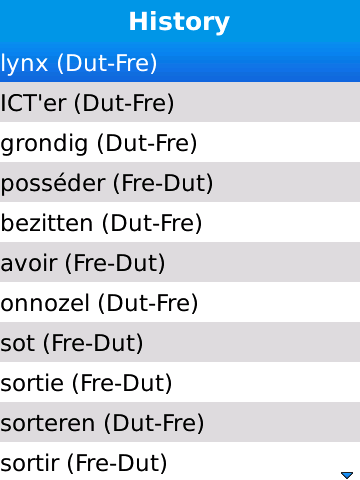Click the (Fre-Dut) label after sortie
Viewport: 360px width, 480px height.
tap(122, 383)
